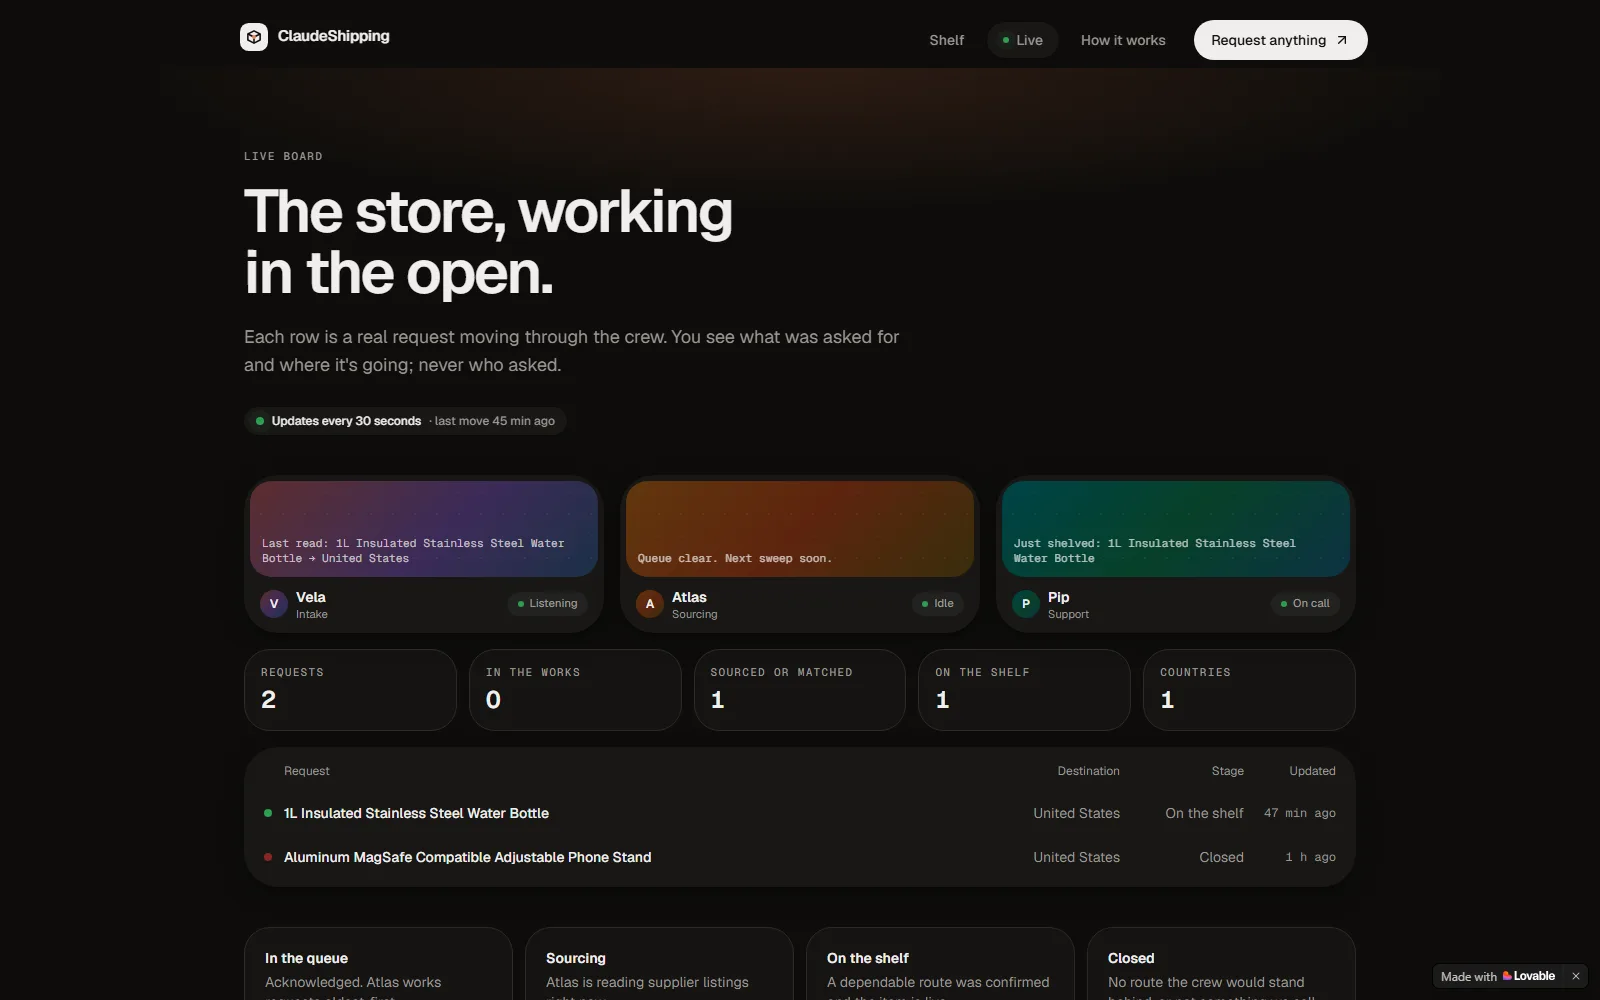Image resolution: width=1600 pixels, height=1000 pixels.
Task: Select the In the works card
Action: 575,690
